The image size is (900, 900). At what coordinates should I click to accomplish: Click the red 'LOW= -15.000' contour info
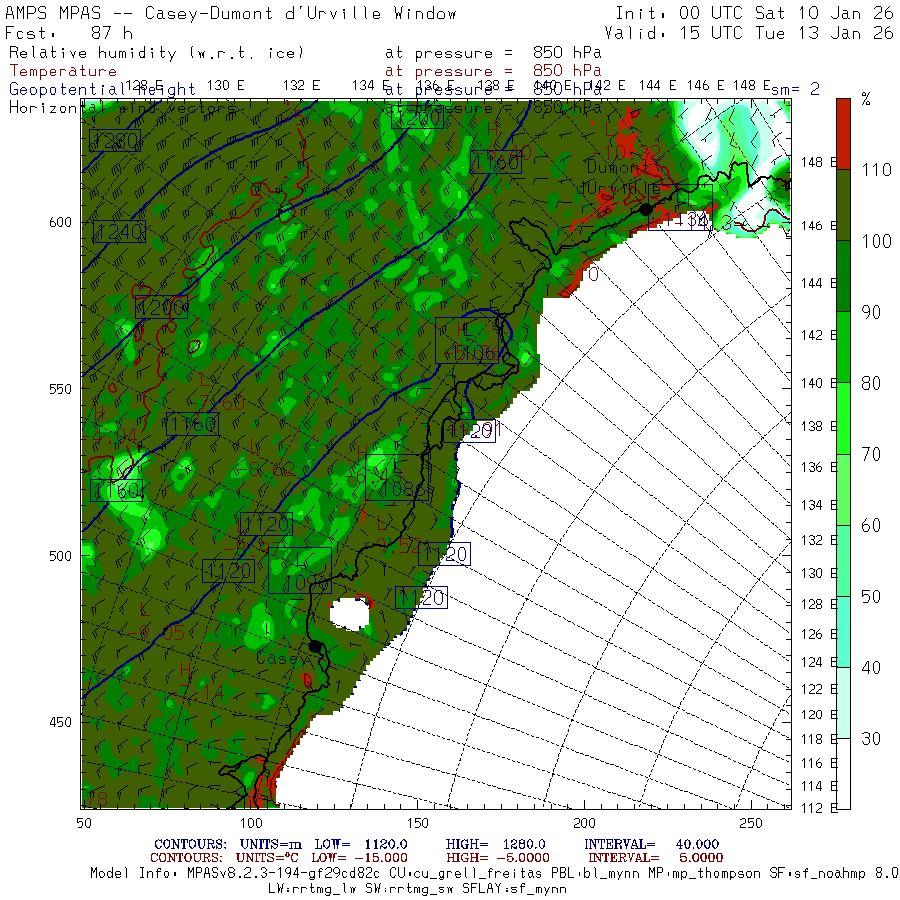[x=359, y=858]
